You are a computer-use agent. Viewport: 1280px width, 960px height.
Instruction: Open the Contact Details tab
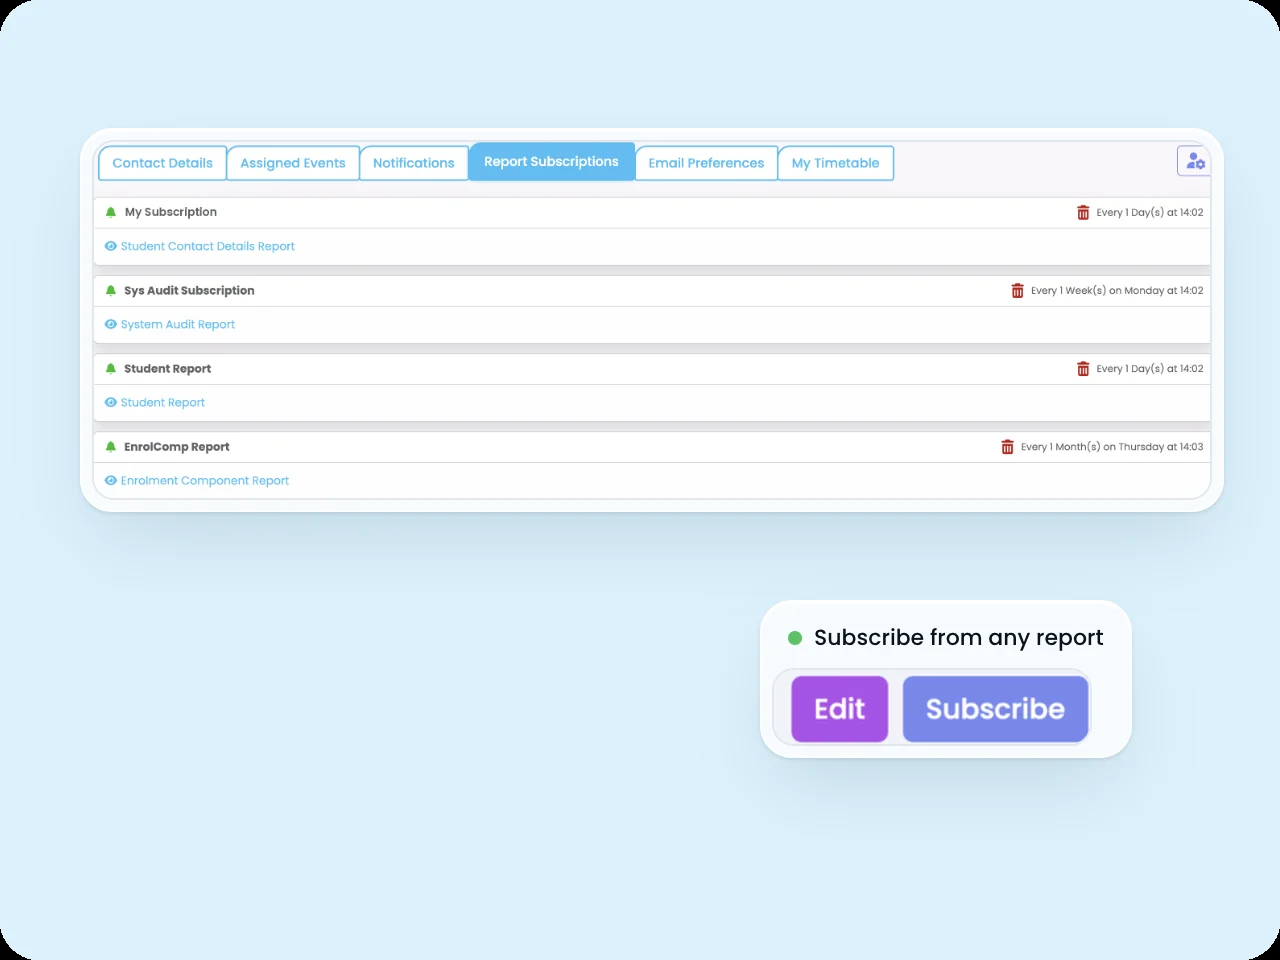click(163, 163)
